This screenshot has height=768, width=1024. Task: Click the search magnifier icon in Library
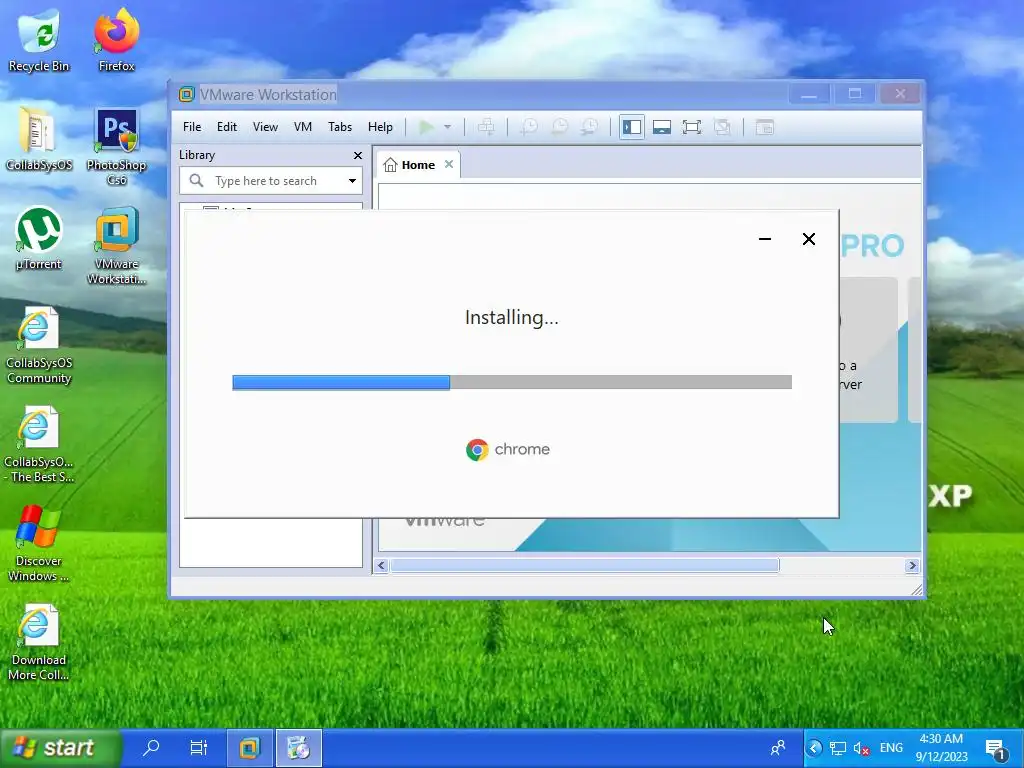point(196,180)
